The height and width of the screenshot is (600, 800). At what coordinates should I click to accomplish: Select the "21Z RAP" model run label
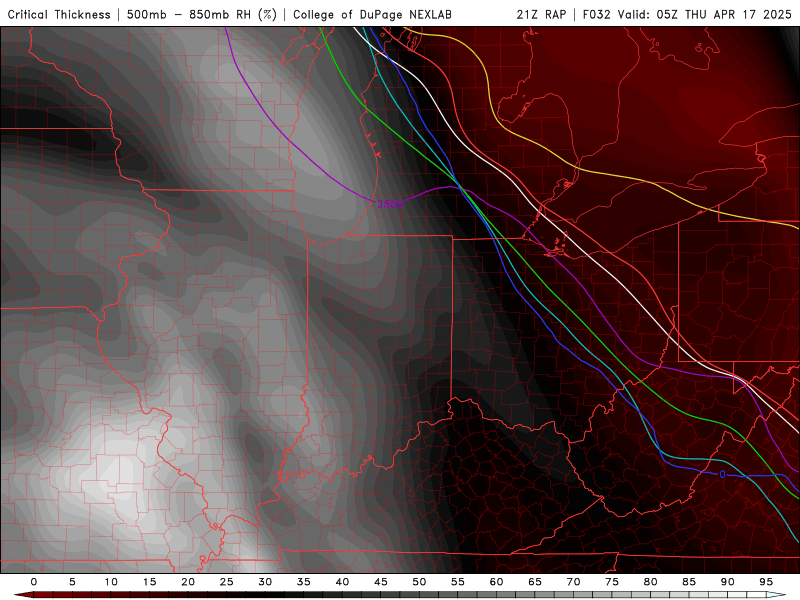pos(541,14)
